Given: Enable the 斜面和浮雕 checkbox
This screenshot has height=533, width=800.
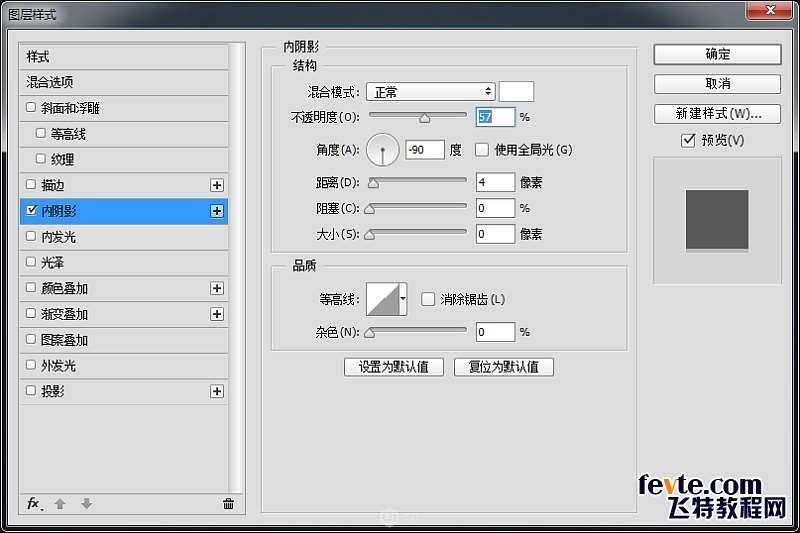Looking at the screenshot, I should coord(31,107).
